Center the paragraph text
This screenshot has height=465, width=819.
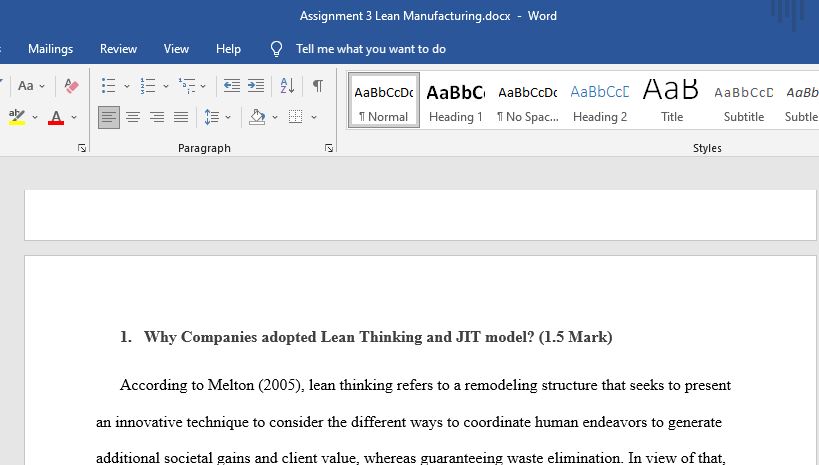[133, 117]
